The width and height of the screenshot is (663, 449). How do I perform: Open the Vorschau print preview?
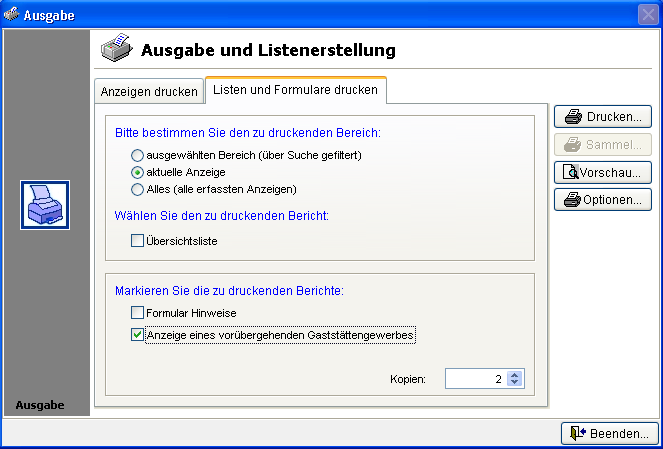pyautogui.click(x=603, y=171)
